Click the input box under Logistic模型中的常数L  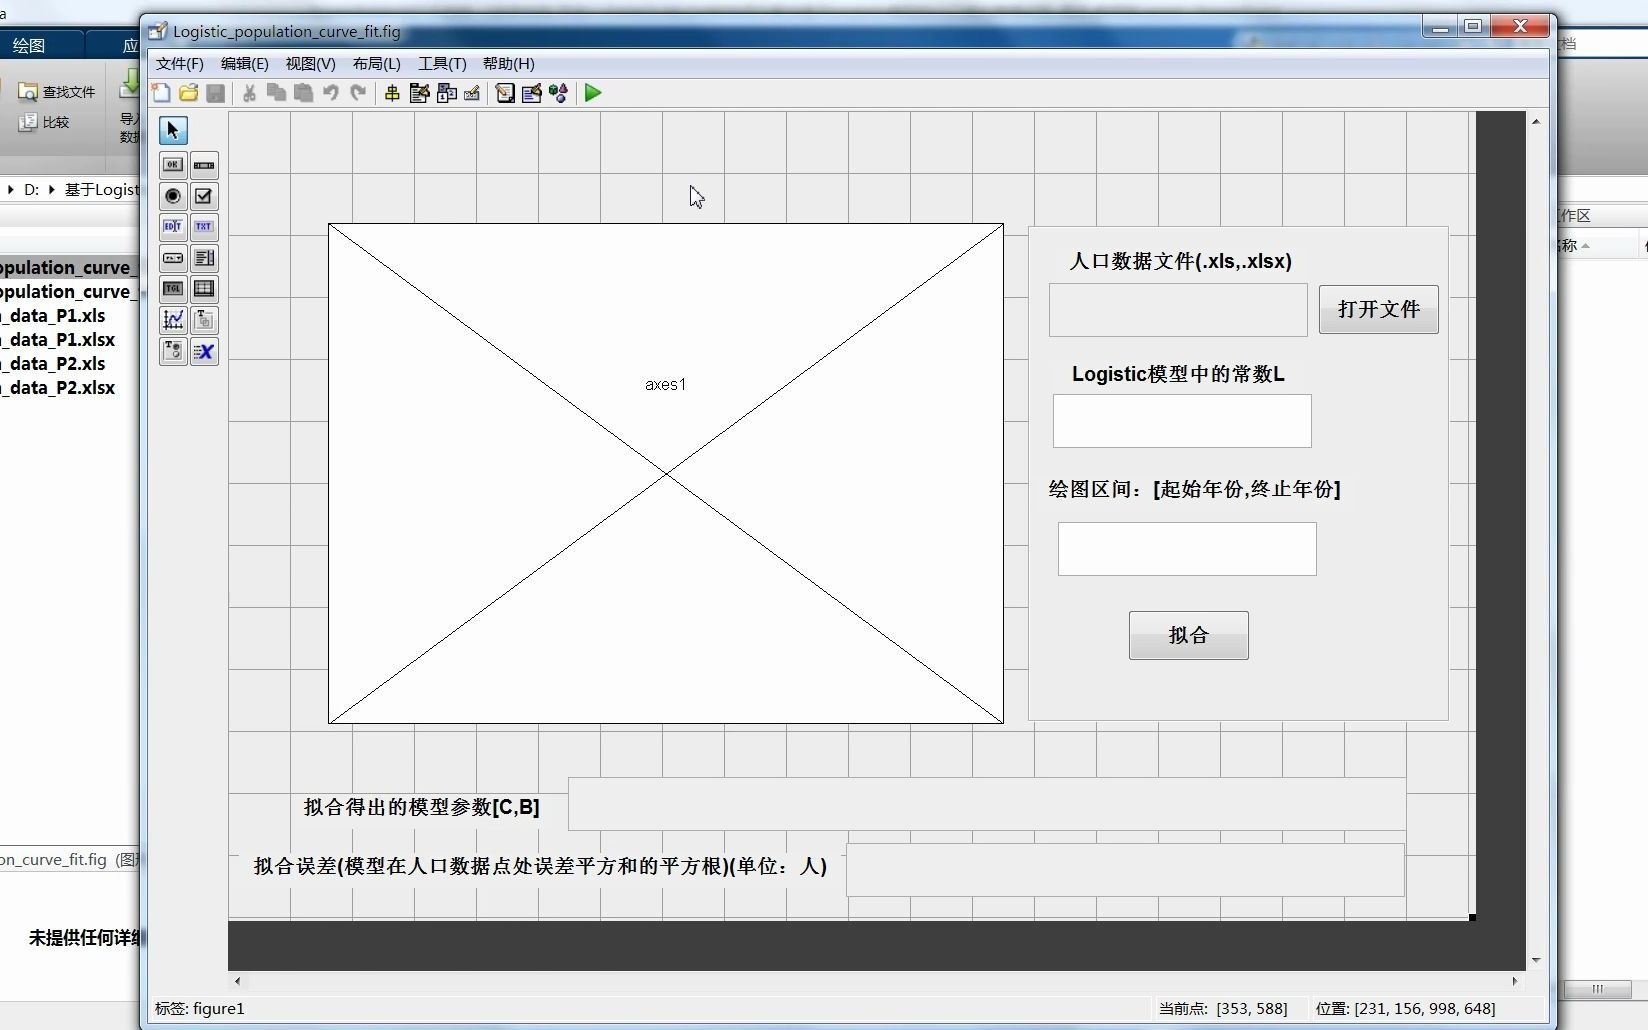(1182, 421)
